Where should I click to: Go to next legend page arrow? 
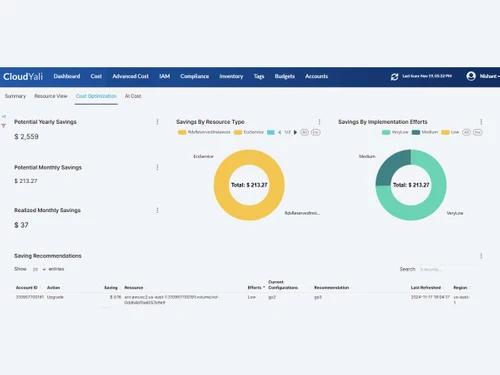295,132
